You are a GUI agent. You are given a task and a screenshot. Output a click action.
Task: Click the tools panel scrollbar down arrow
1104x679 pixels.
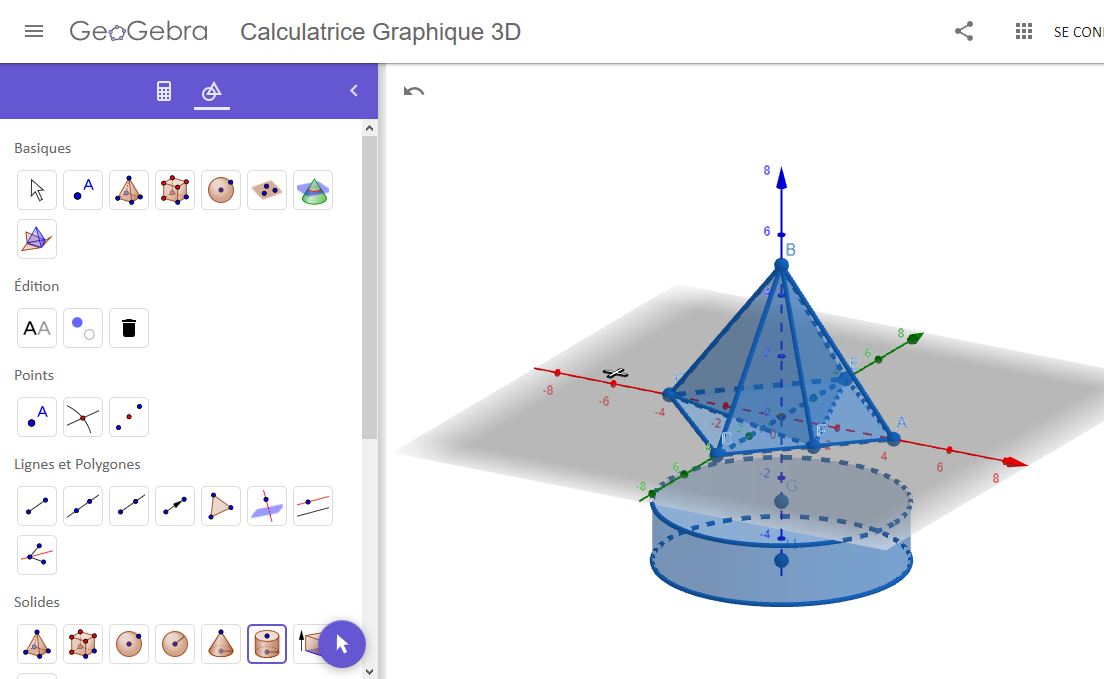pyautogui.click(x=370, y=672)
